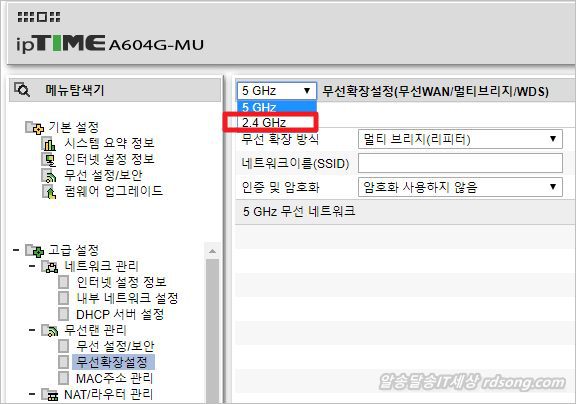Screen dimensions: 576x404
Task: Select 5 GHz in the band list
Action: pyautogui.click(x=277, y=107)
